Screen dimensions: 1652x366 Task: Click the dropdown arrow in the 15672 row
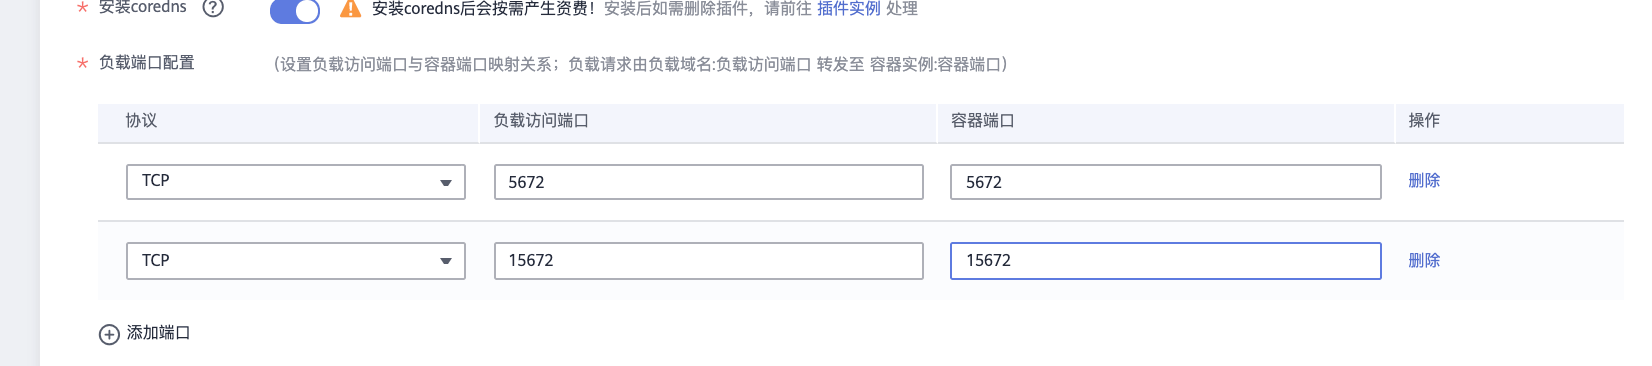coord(446,262)
